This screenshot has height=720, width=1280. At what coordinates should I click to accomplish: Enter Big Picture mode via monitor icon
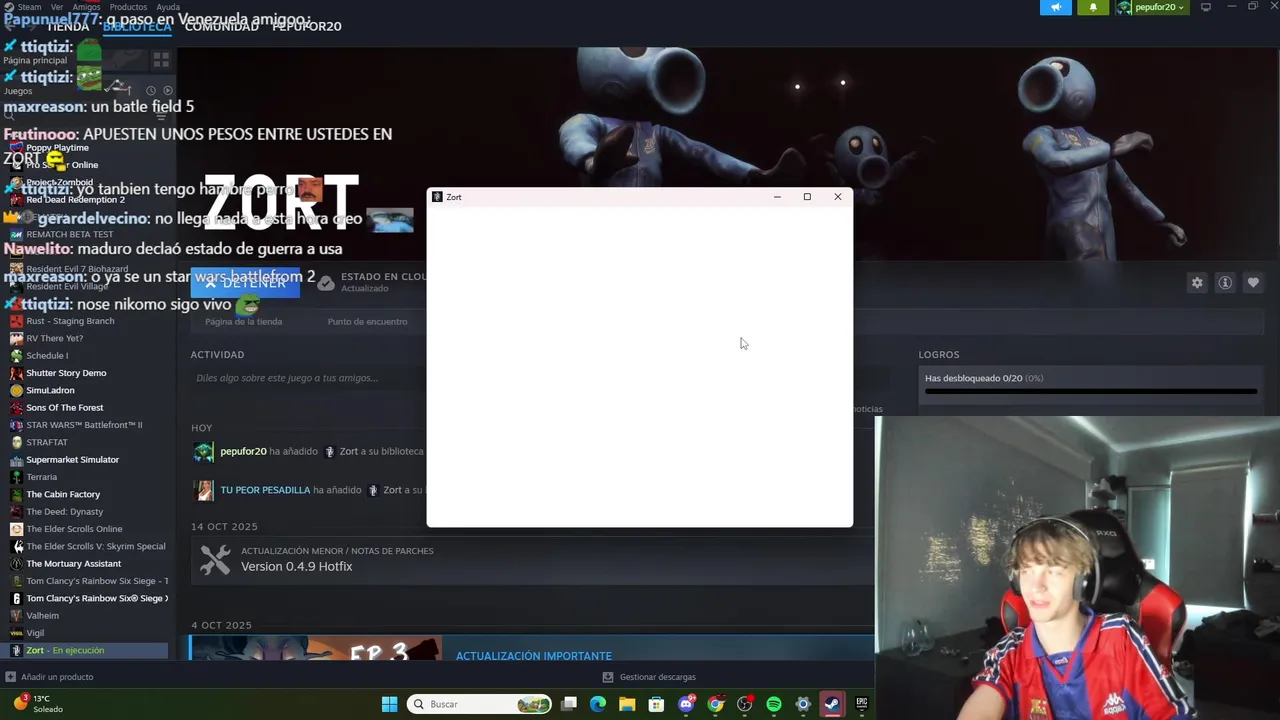[1206, 7]
